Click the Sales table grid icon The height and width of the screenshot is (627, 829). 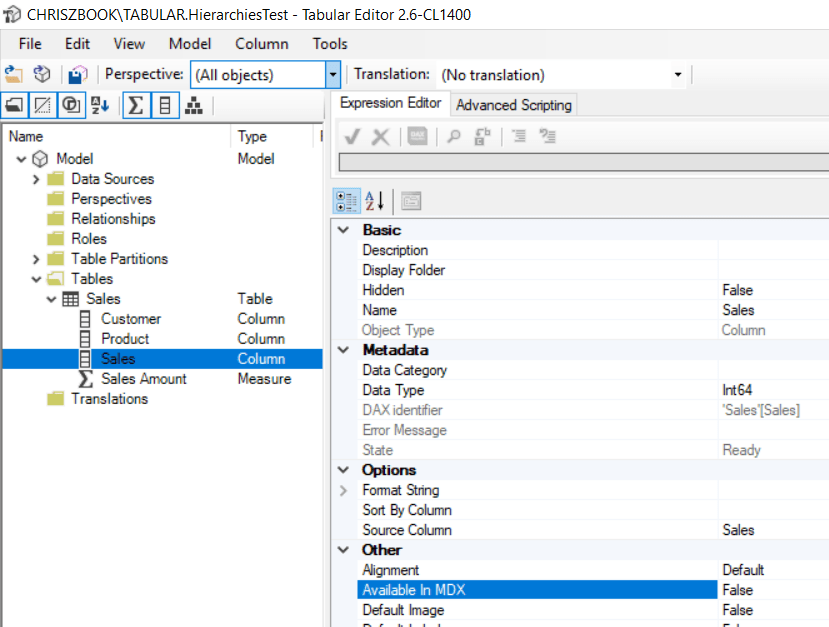click(x=70, y=299)
